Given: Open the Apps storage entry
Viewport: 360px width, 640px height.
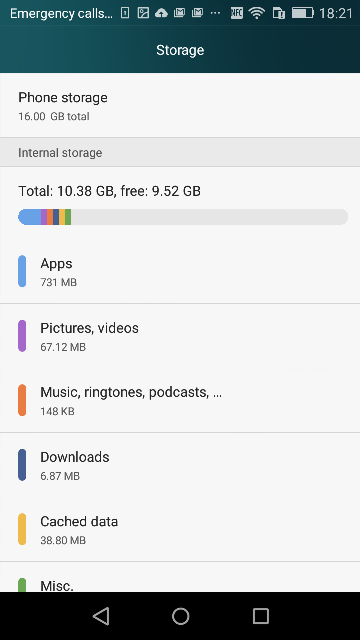Looking at the screenshot, I should click(180, 271).
